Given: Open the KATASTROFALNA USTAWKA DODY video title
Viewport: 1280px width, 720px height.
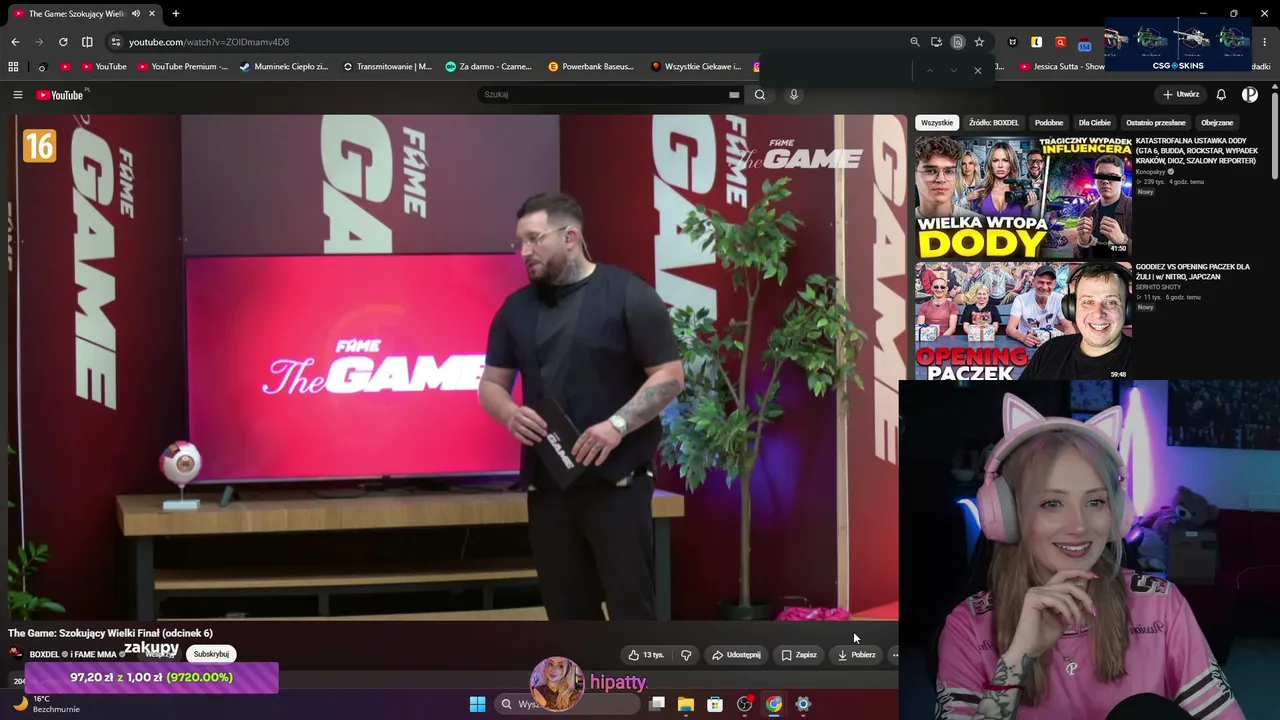Looking at the screenshot, I should pyautogui.click(x=1197, y=151).
